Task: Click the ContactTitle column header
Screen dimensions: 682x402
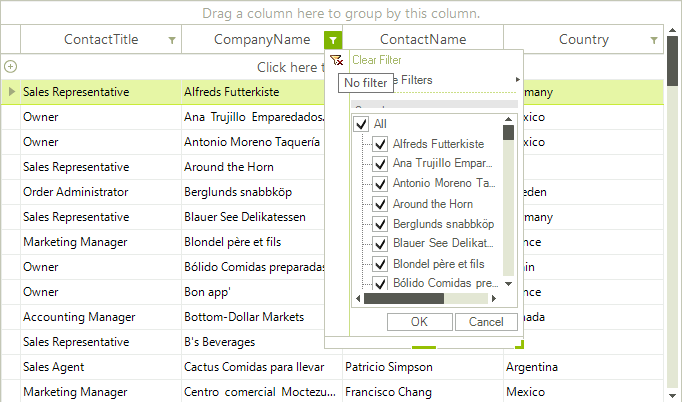Action: [x=101, y=40]
